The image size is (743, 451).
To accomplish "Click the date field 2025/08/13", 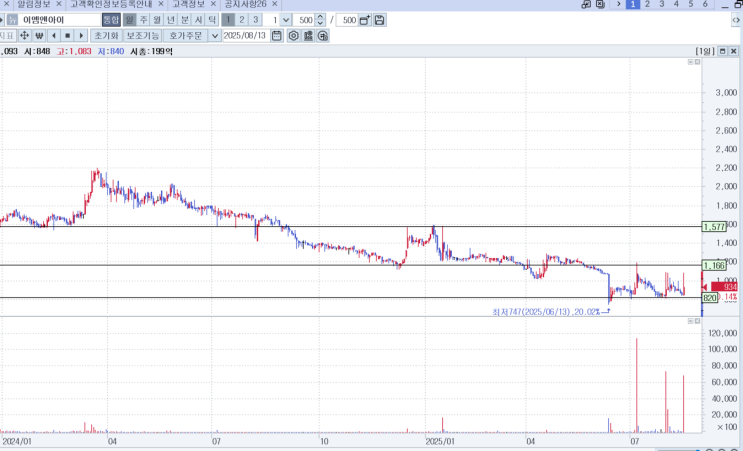I will (x=245, y=36).
